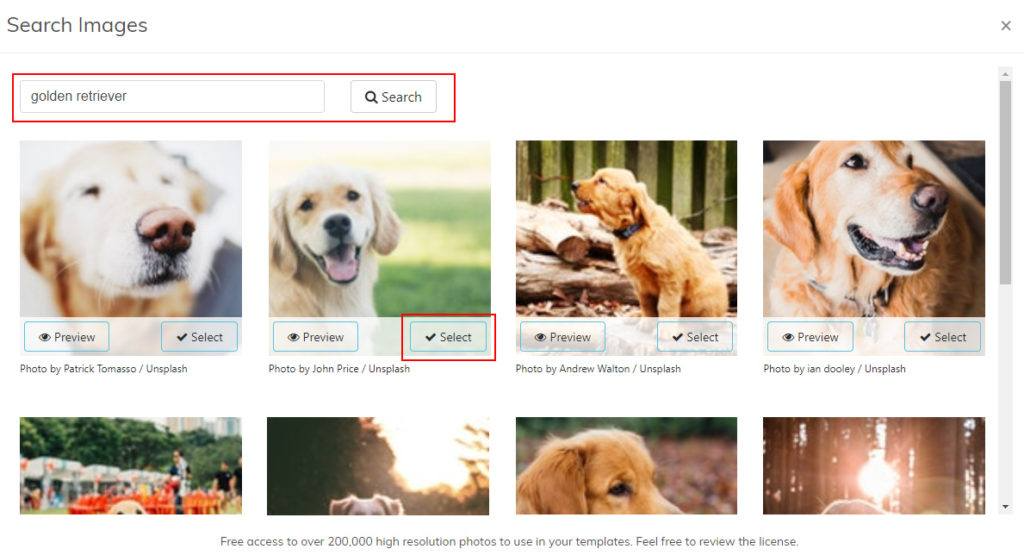The image size is (1024, 555).
Task: Click 'Photo by Patrick Tomasso / Unsplash' caption
Action: coord(104,369)
